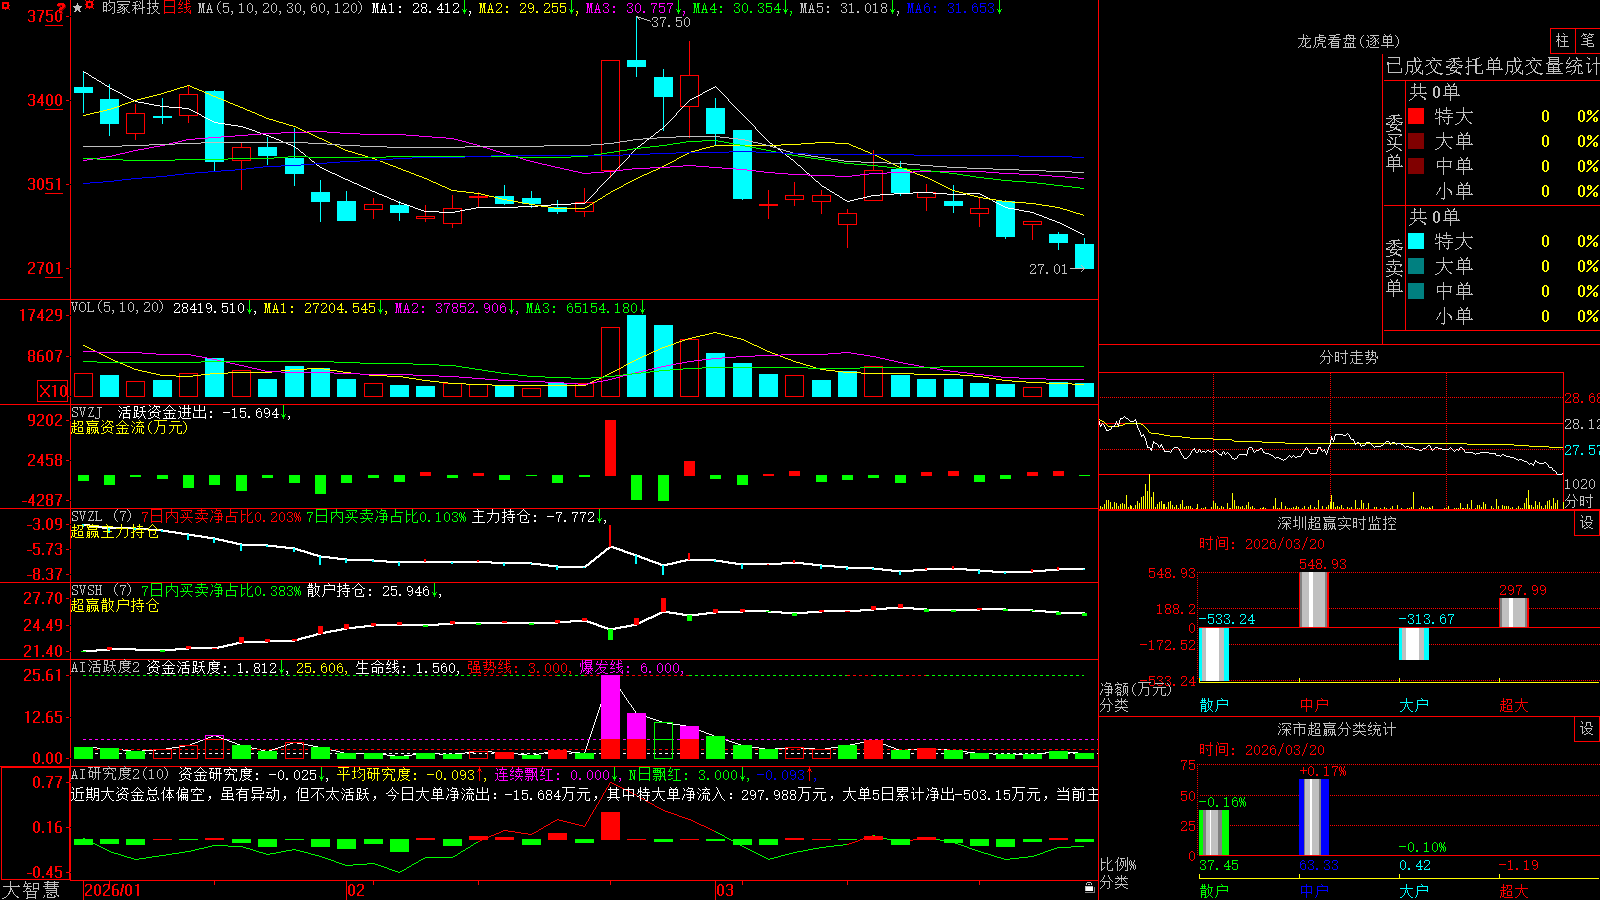The image size is (1600, 900).
Task: Click the teal 大单 sell-order swatch
Action: [x=1416, y=266]
